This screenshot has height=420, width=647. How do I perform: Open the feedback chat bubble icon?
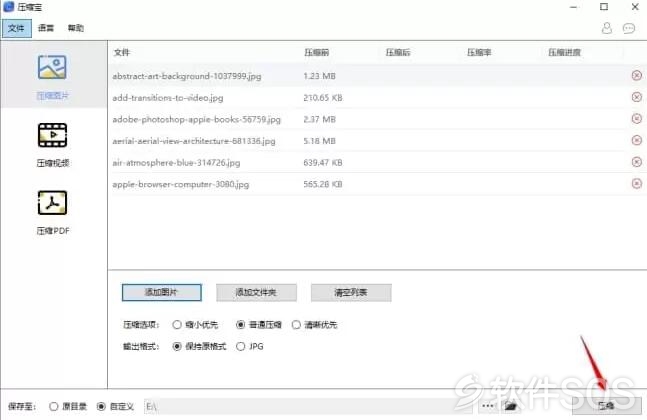point(629,28)
